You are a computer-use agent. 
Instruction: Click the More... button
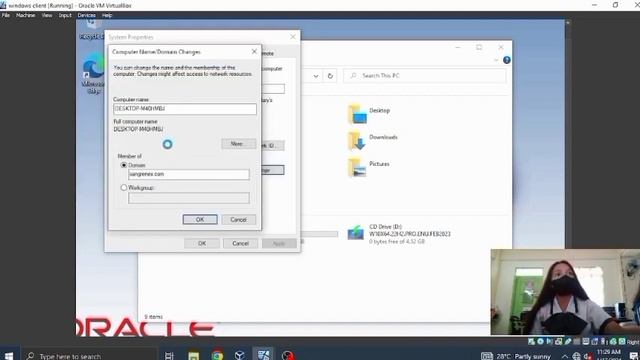coord(238,144)
